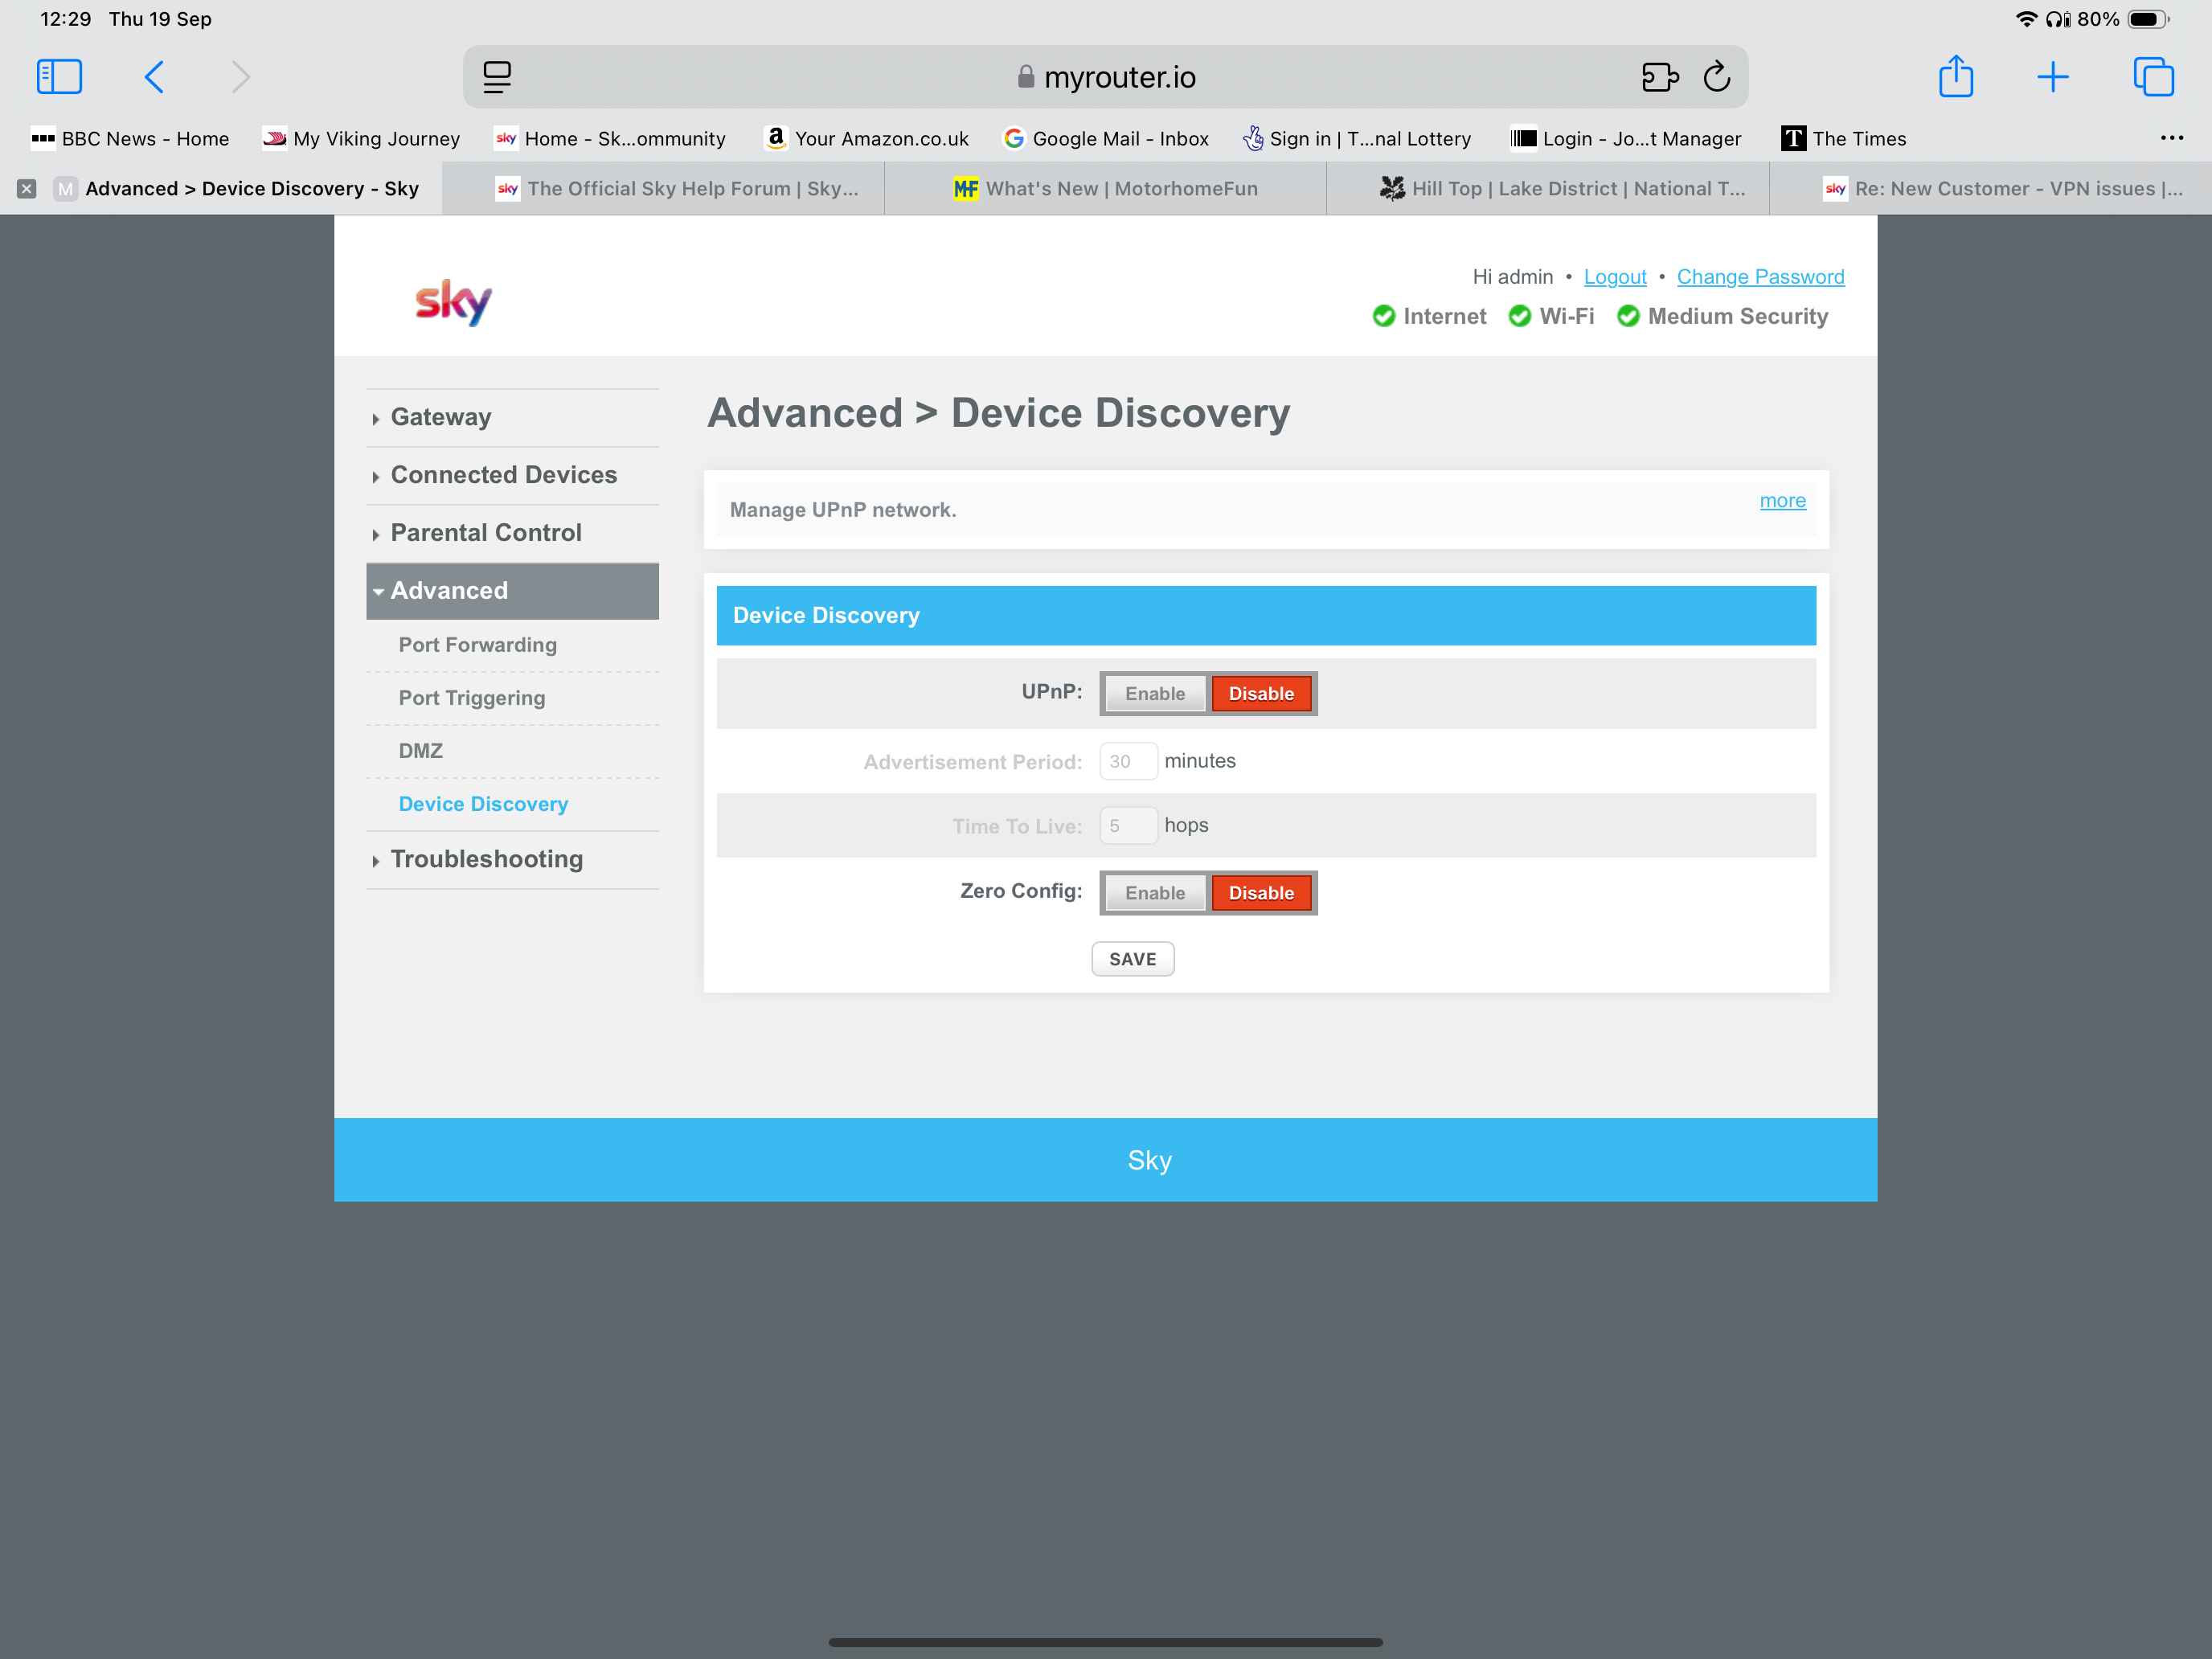
Task: Click the Advertisement Period minutes field
Action: click(1128, 761)
